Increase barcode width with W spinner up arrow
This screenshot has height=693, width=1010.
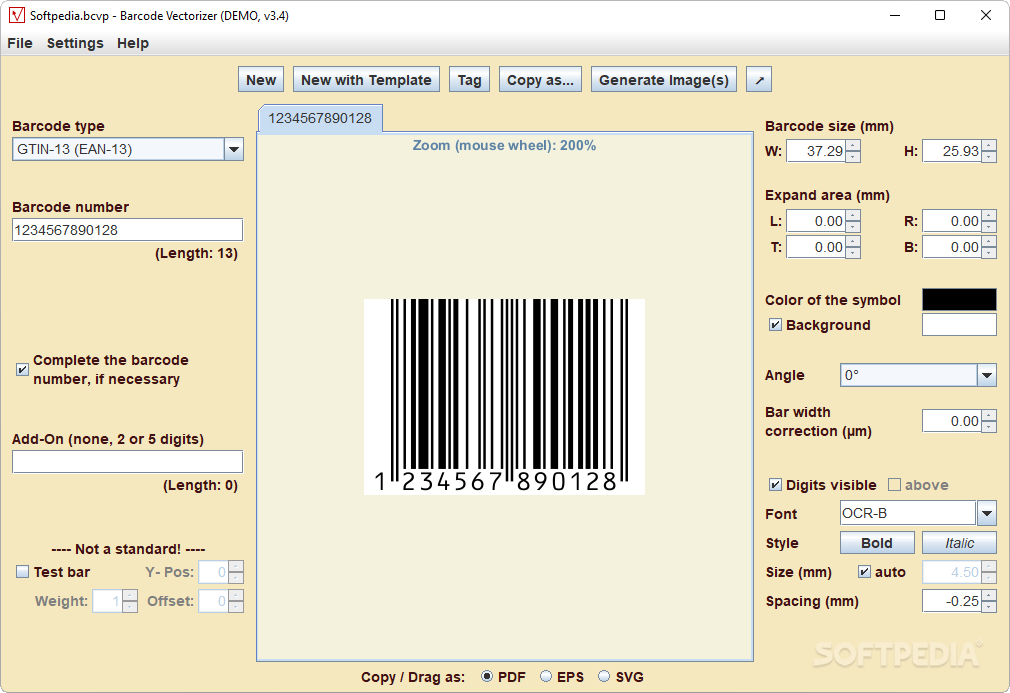[x=853, y=146]
